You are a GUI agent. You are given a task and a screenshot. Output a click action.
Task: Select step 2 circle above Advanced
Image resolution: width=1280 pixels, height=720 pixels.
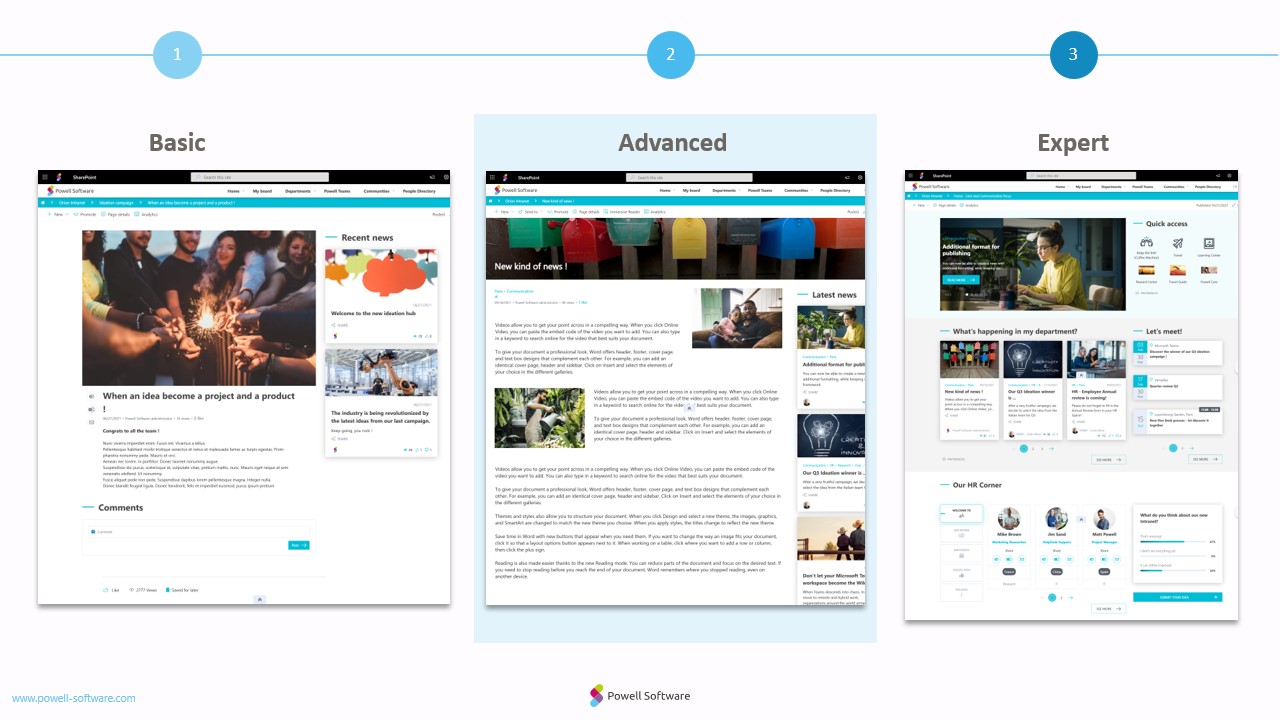tap(671, 55)
